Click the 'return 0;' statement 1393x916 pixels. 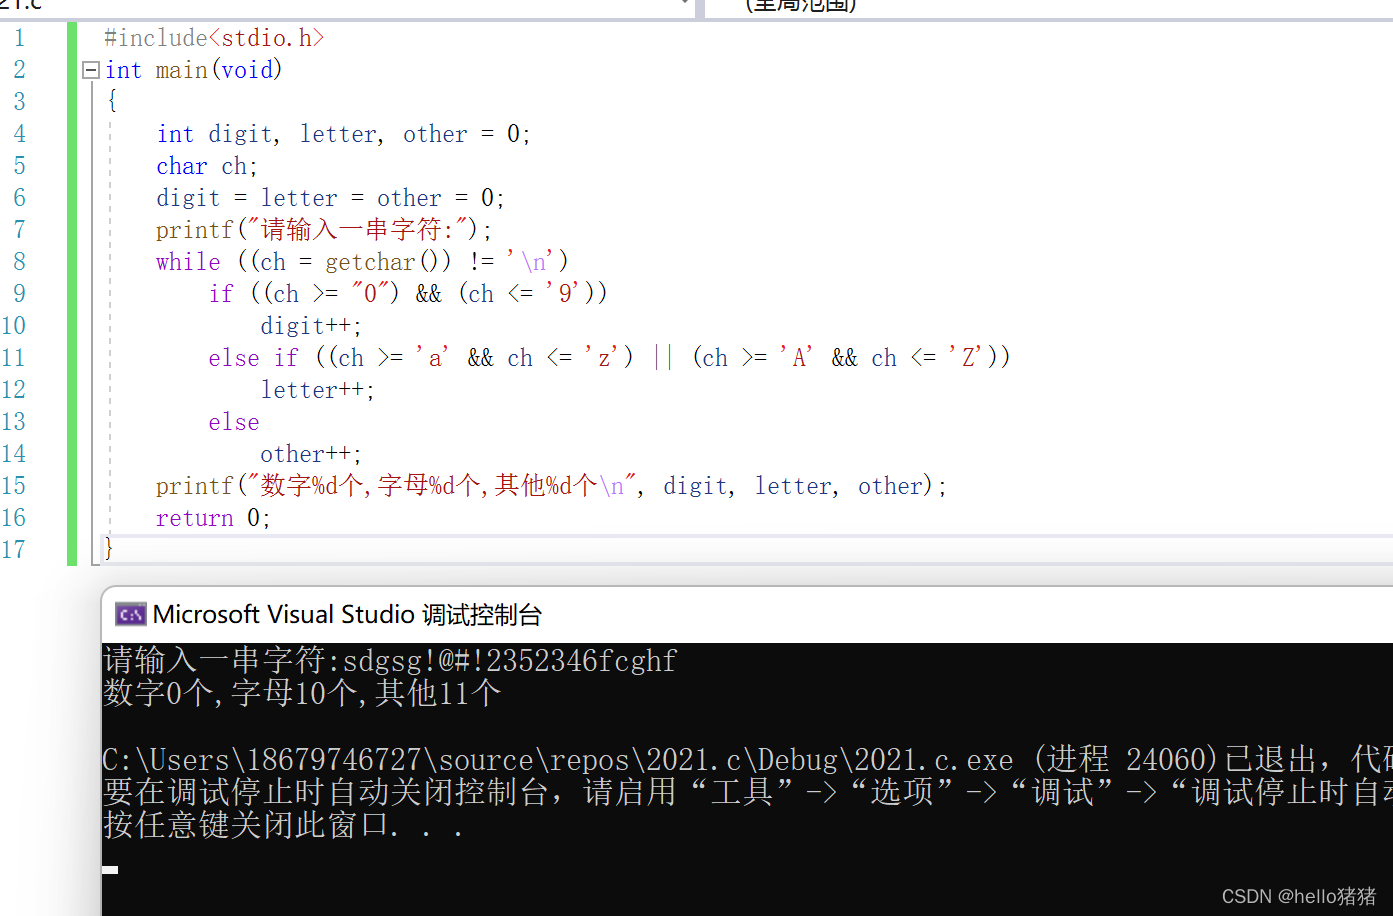[213, 518]
